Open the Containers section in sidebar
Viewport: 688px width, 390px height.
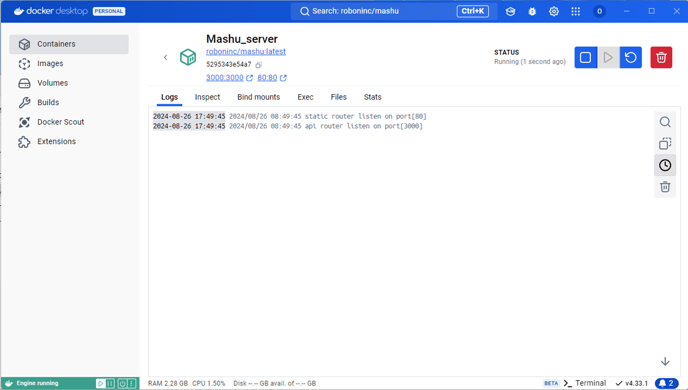tap(69, 44)
